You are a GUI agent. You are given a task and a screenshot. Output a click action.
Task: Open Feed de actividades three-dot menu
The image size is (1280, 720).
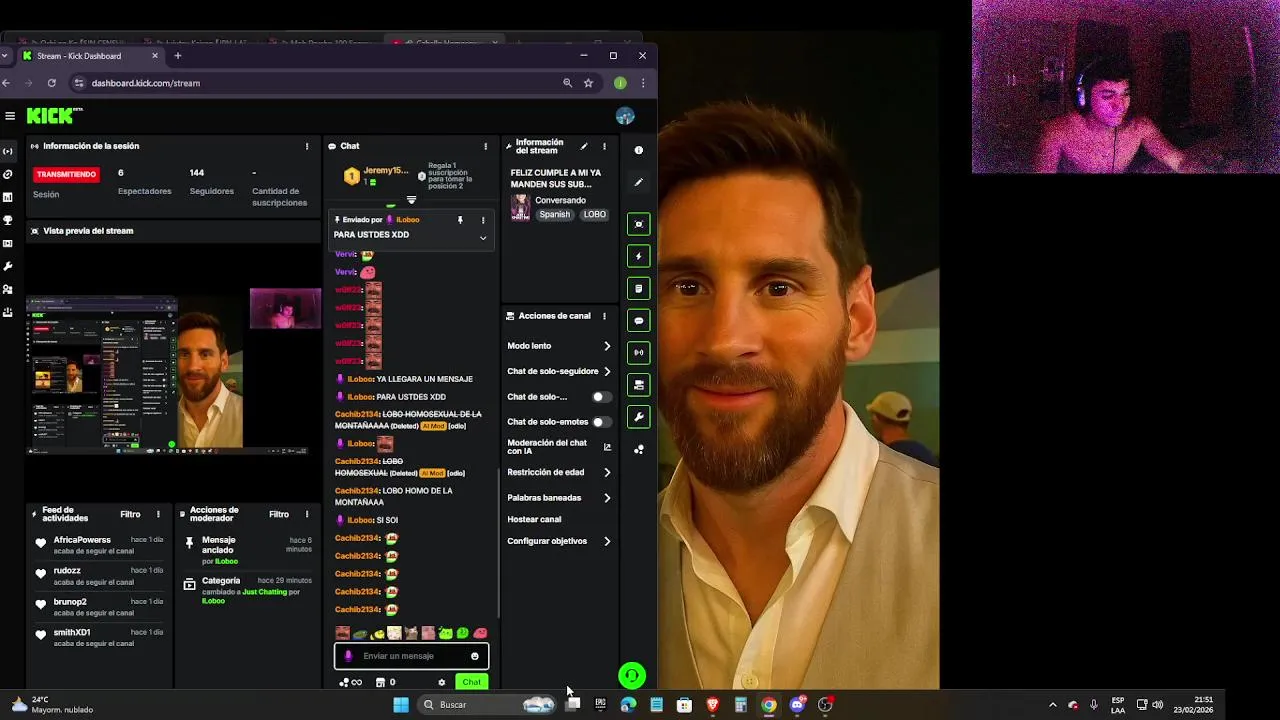pos(158,514)
